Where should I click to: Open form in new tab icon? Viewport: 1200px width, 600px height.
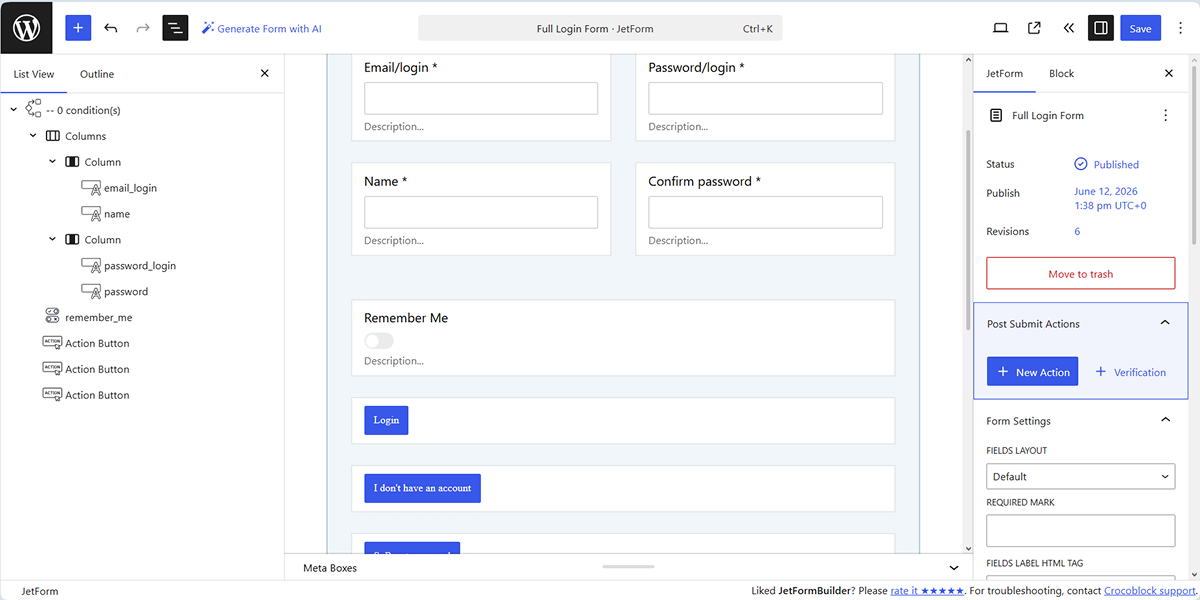pyautogui.click(x=1034, y=28)
